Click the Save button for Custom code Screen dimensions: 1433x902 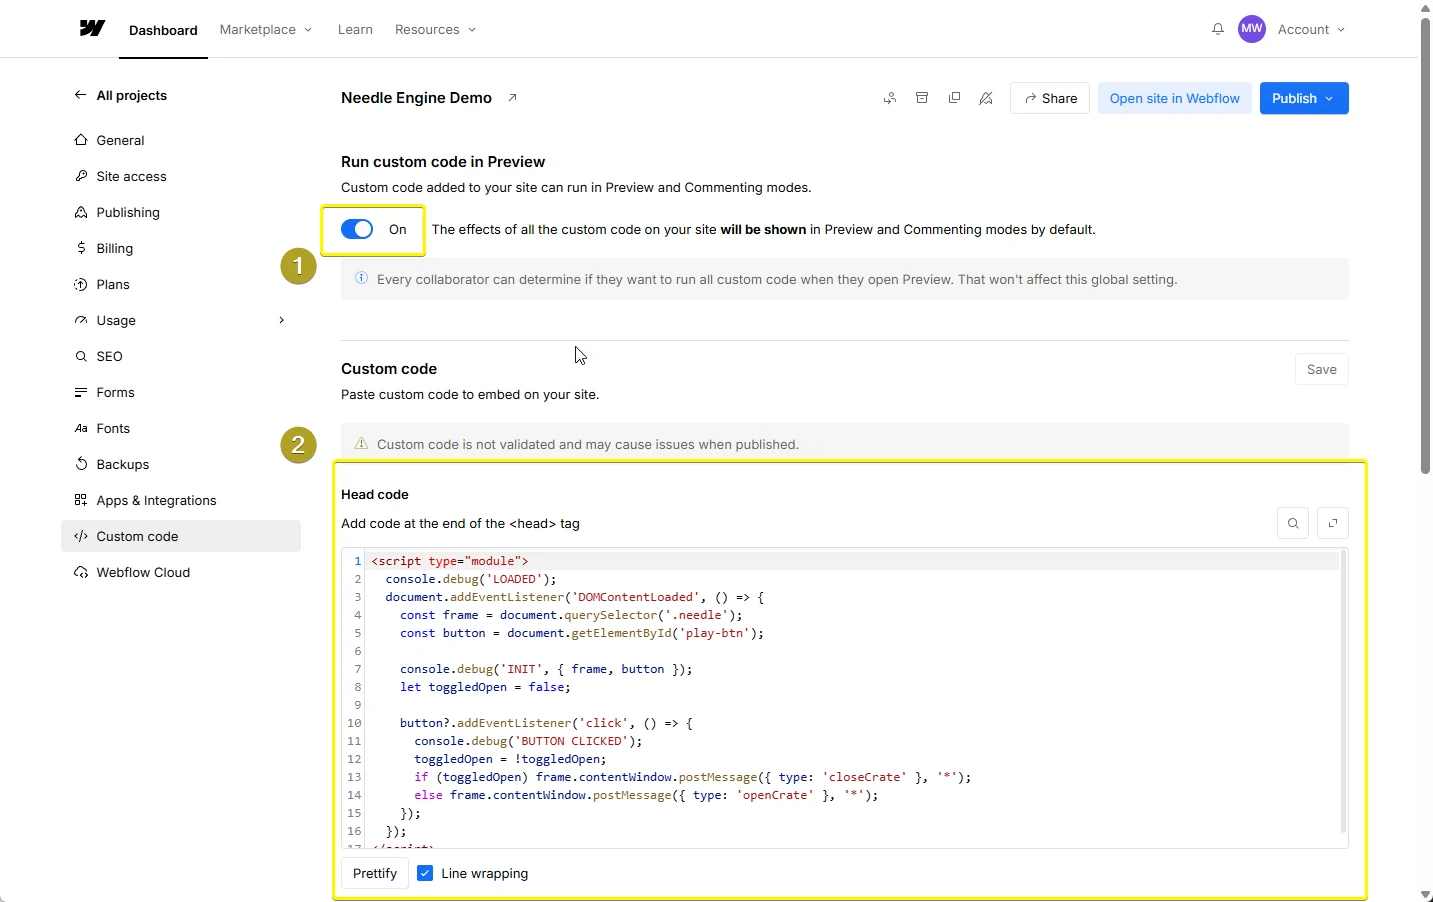point(1322,369)
